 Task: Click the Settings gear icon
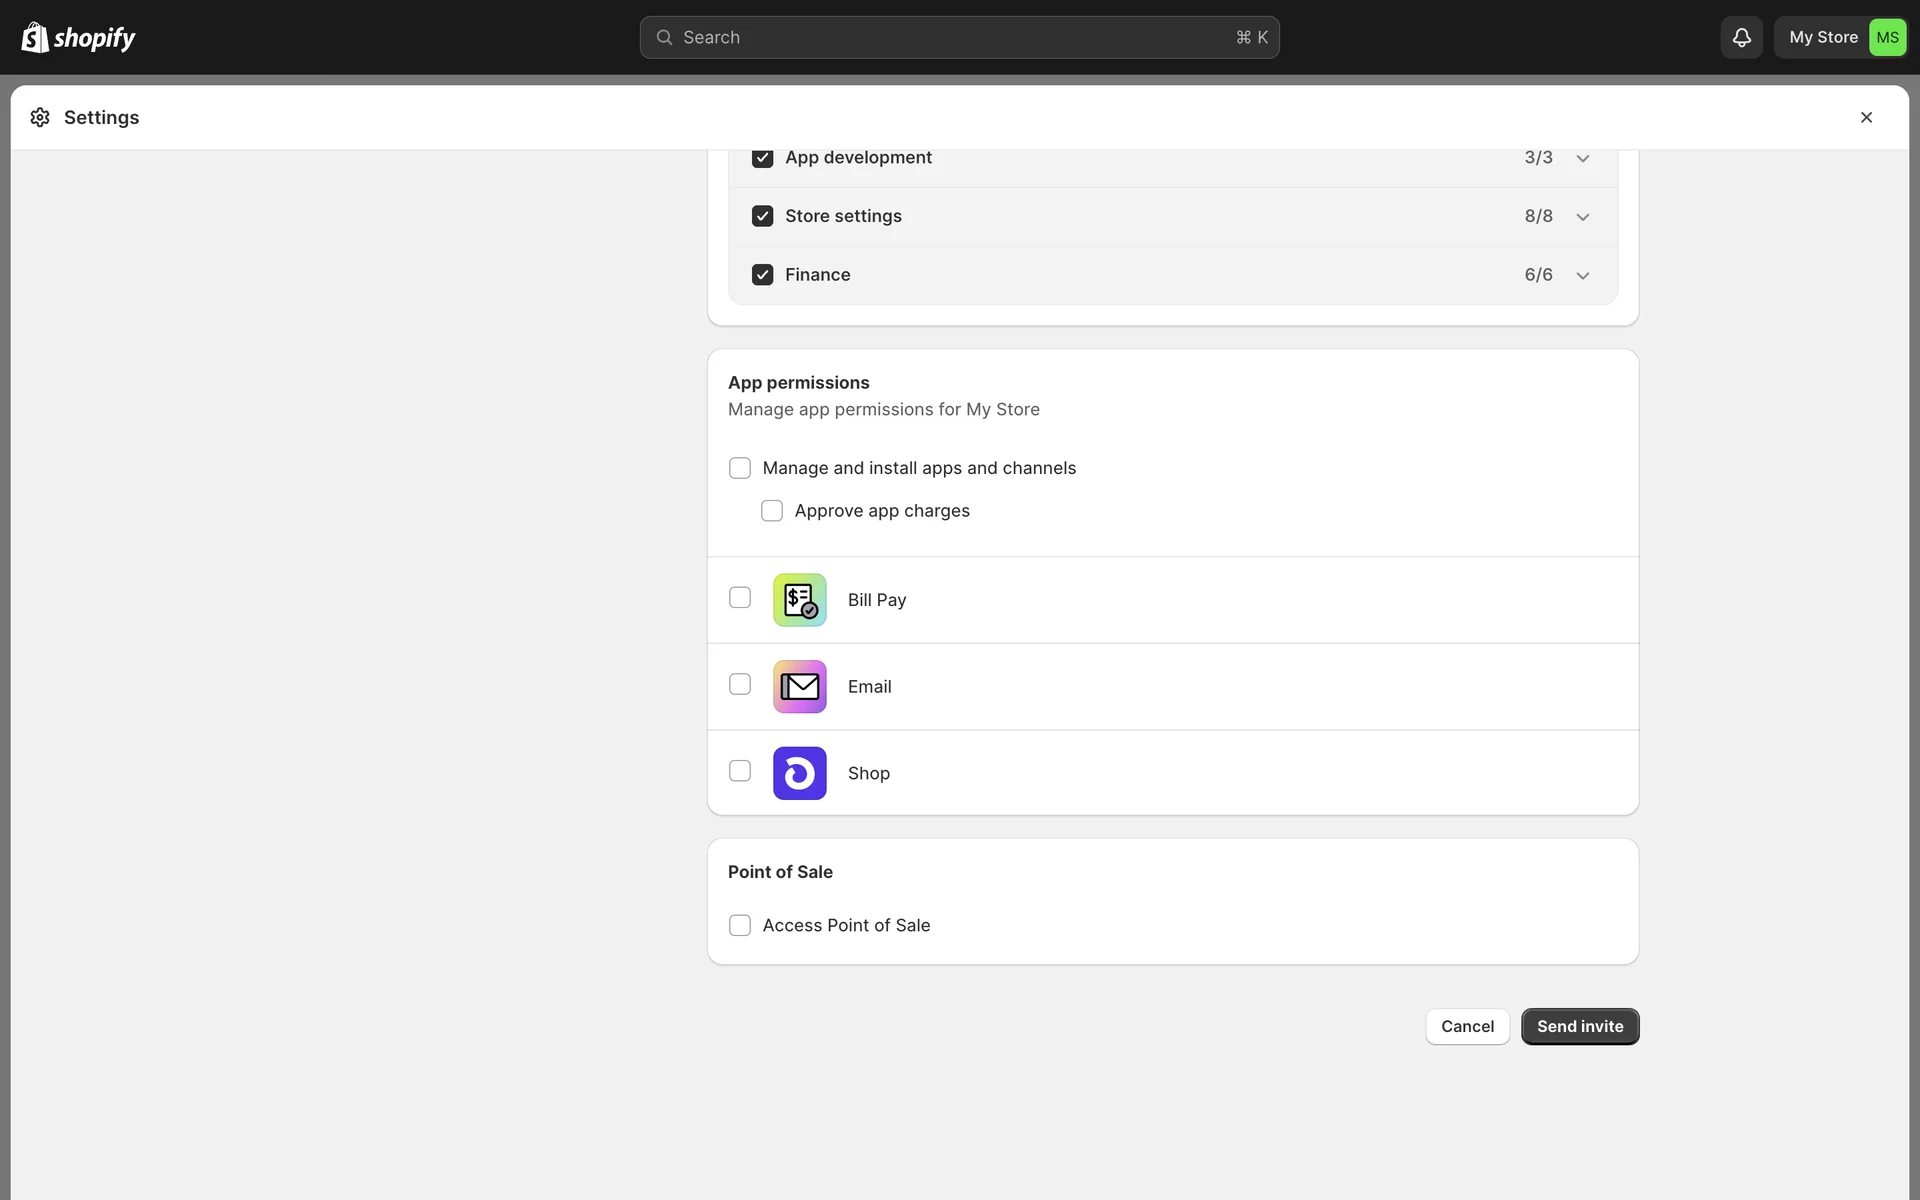point(40,118)
